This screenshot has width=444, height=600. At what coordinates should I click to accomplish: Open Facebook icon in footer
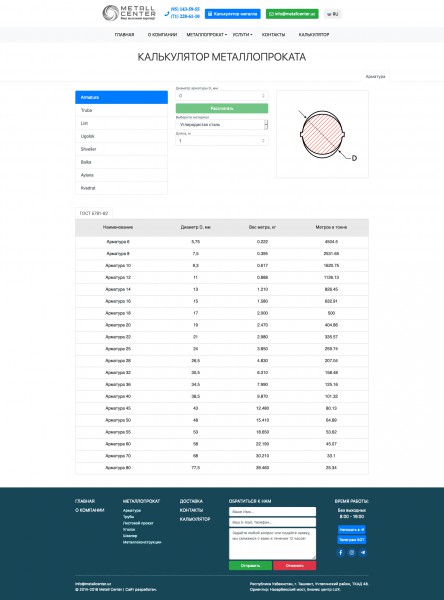[341, 553]
